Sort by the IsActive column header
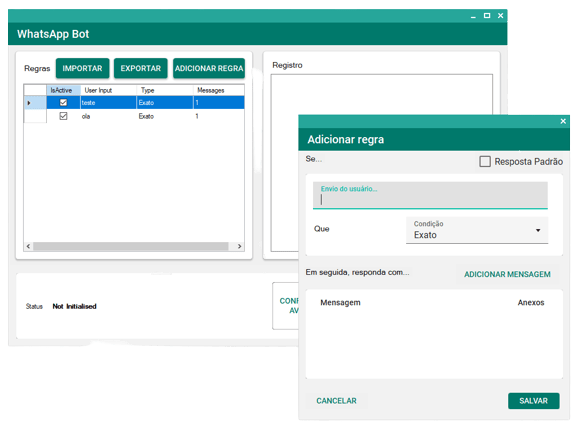The height and width of the screenshot is (430, 581). point(63,90)
